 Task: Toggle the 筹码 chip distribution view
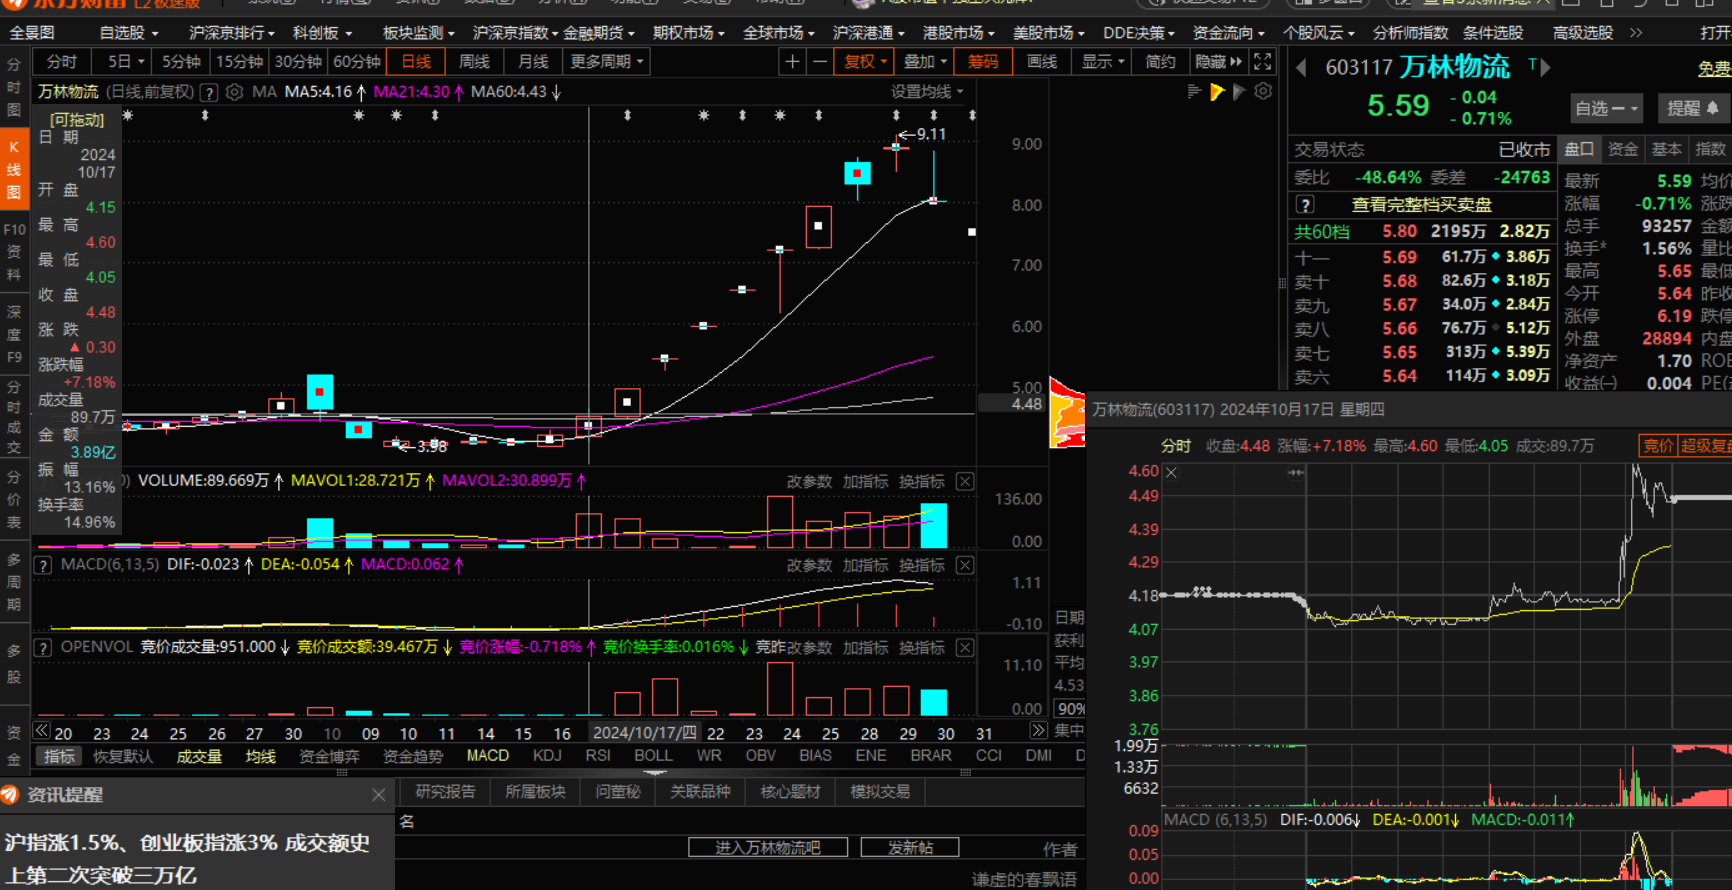[983, 62]
